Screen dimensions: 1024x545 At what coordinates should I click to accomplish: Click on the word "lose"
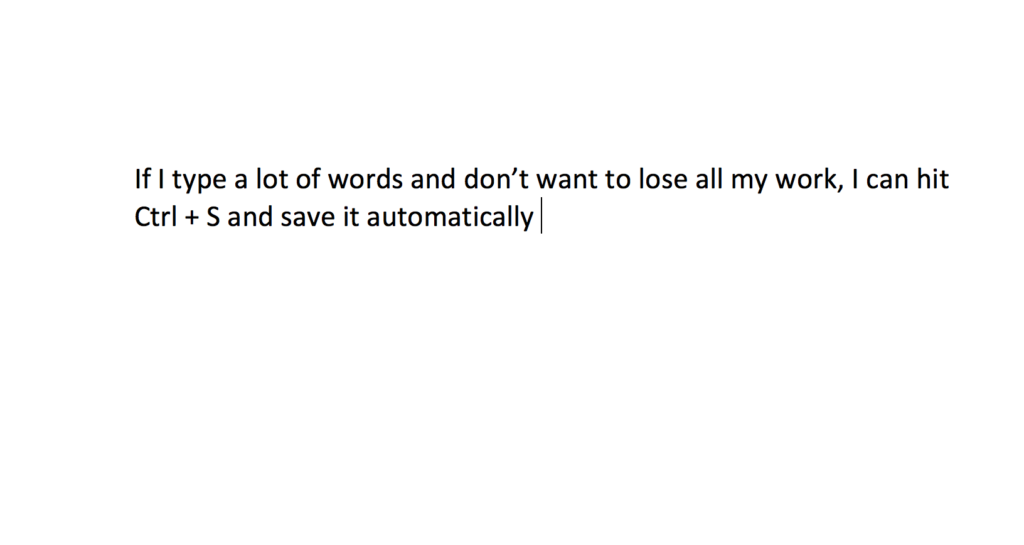click(662, 179)
